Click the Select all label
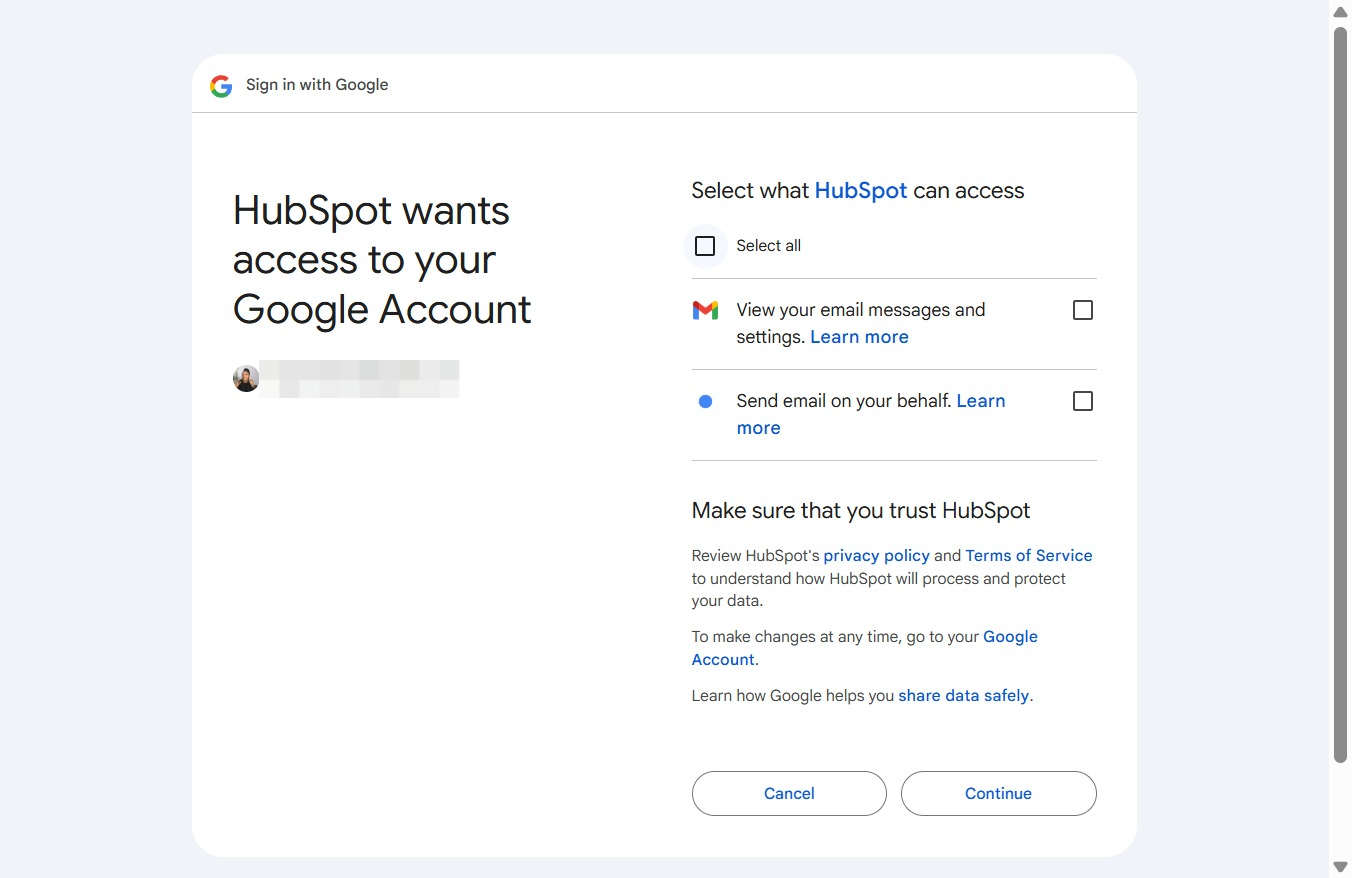Viewport: 1352px width, 878px height. click(768, 246)
